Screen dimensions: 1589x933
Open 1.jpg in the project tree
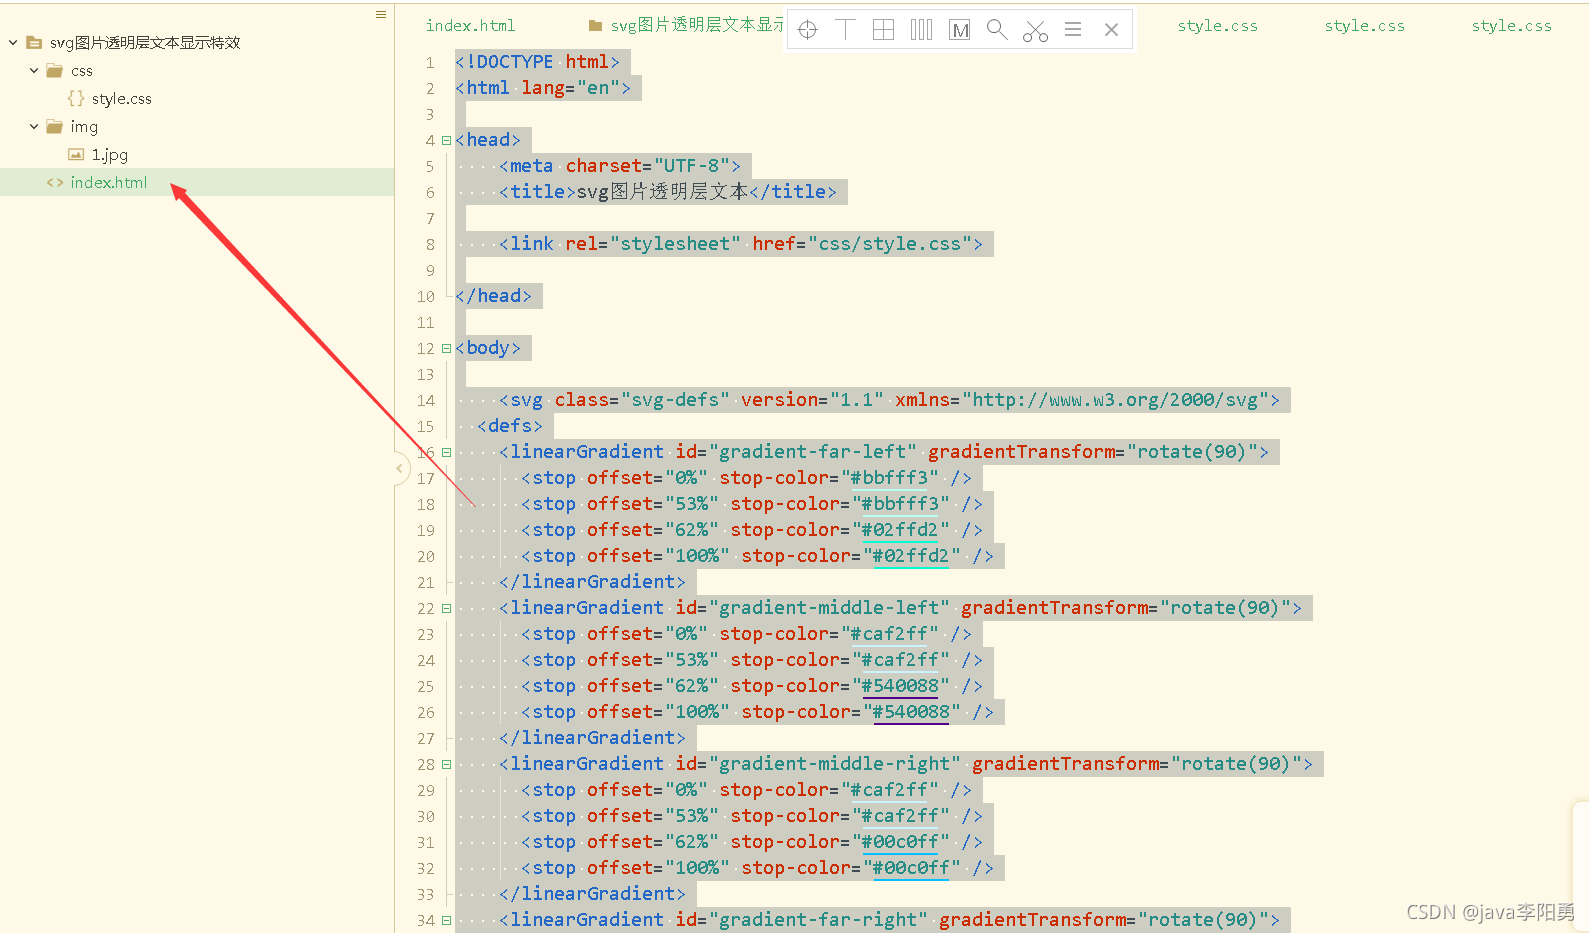[x=110, y=155]
